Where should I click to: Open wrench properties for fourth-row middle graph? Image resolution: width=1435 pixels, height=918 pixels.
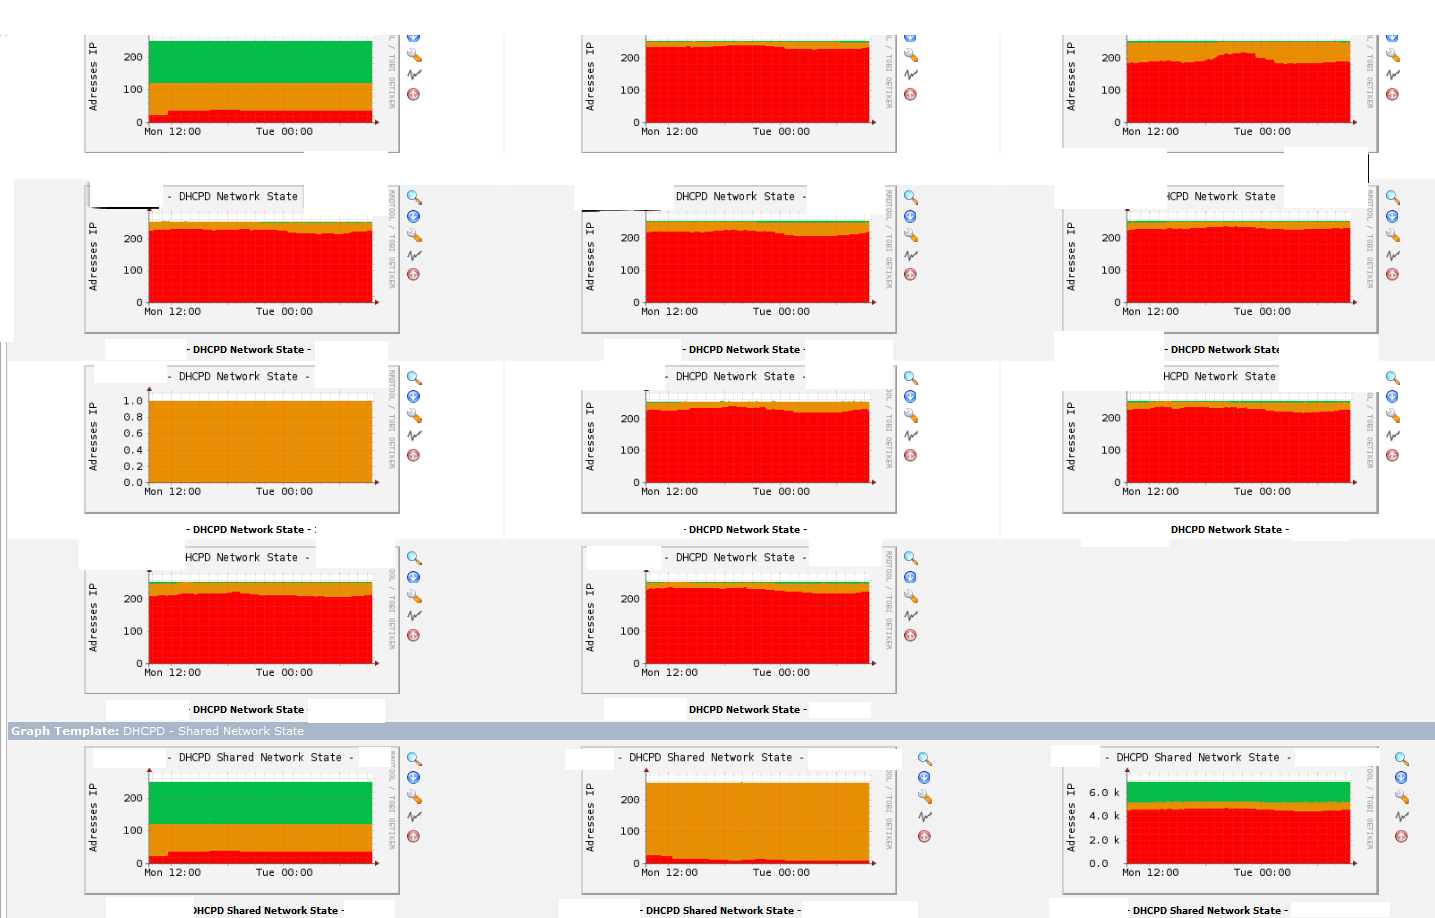point(911,596)
